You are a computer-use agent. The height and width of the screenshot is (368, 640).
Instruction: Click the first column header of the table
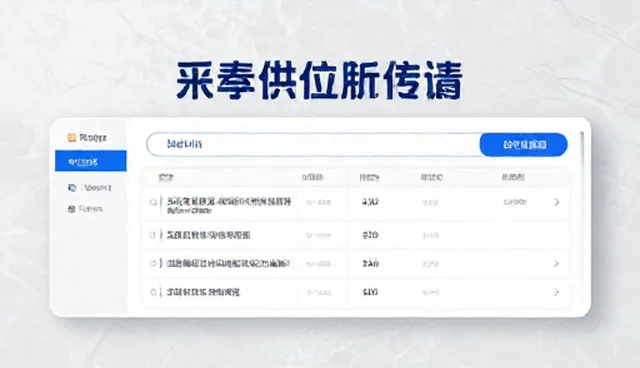[166, 177]
